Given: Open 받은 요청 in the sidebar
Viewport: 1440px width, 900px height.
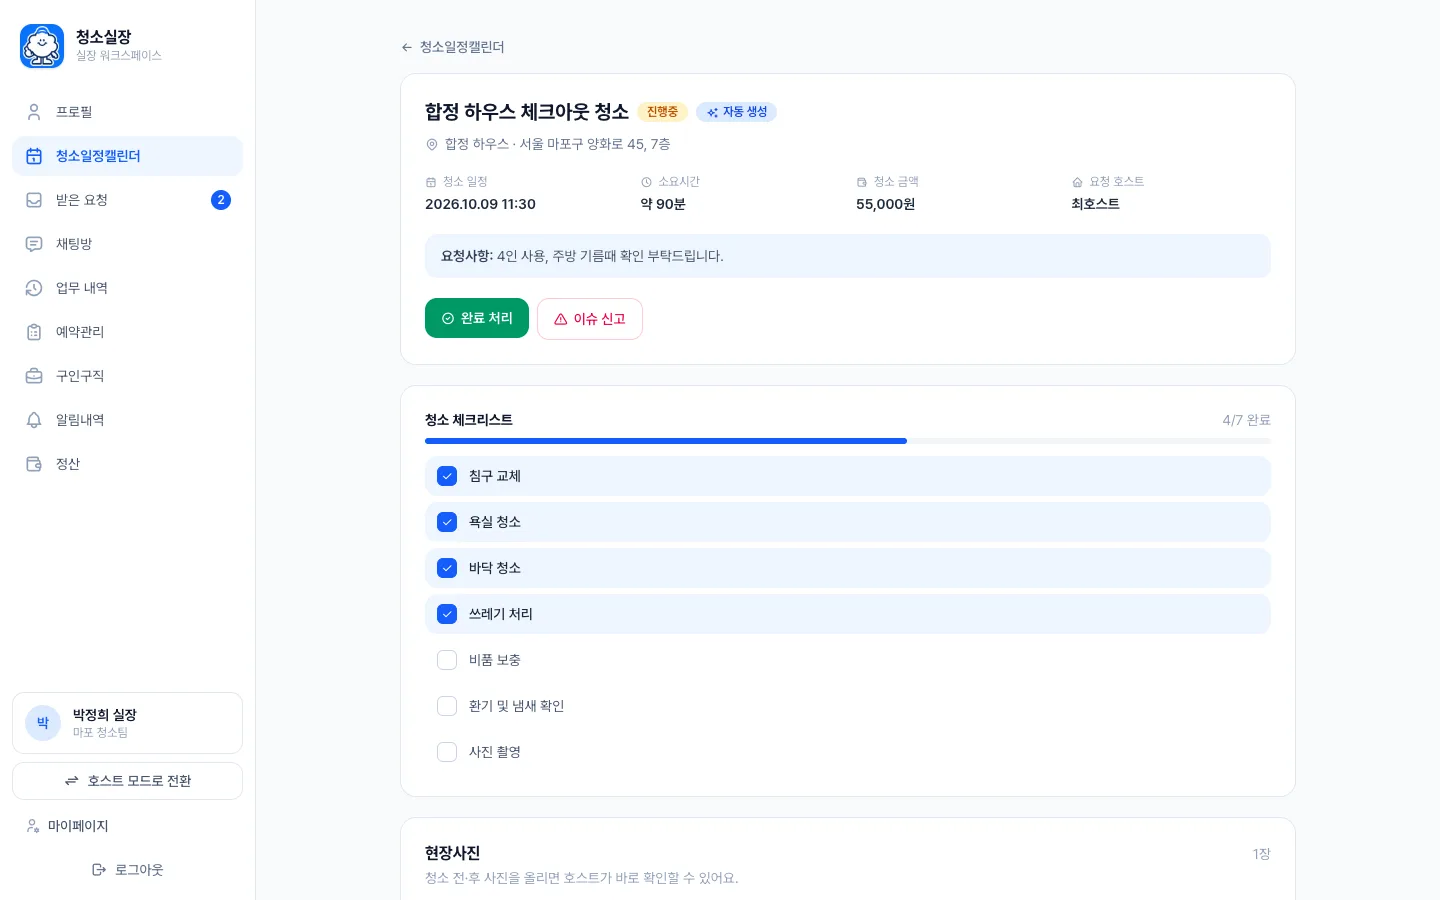Looking at the screenshot, I should pyautogui.click(x=127, y=200).
